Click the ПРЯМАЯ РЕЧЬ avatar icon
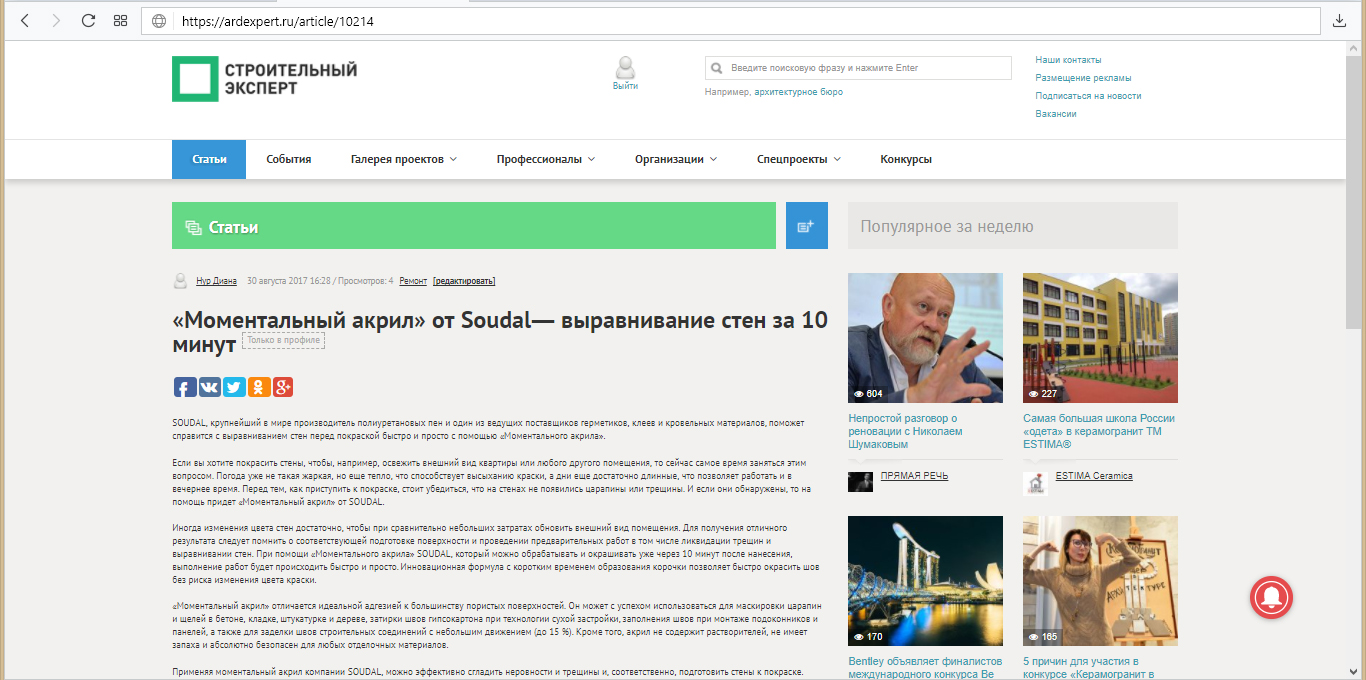The image size is (1366, 680). tap(860, 482)
